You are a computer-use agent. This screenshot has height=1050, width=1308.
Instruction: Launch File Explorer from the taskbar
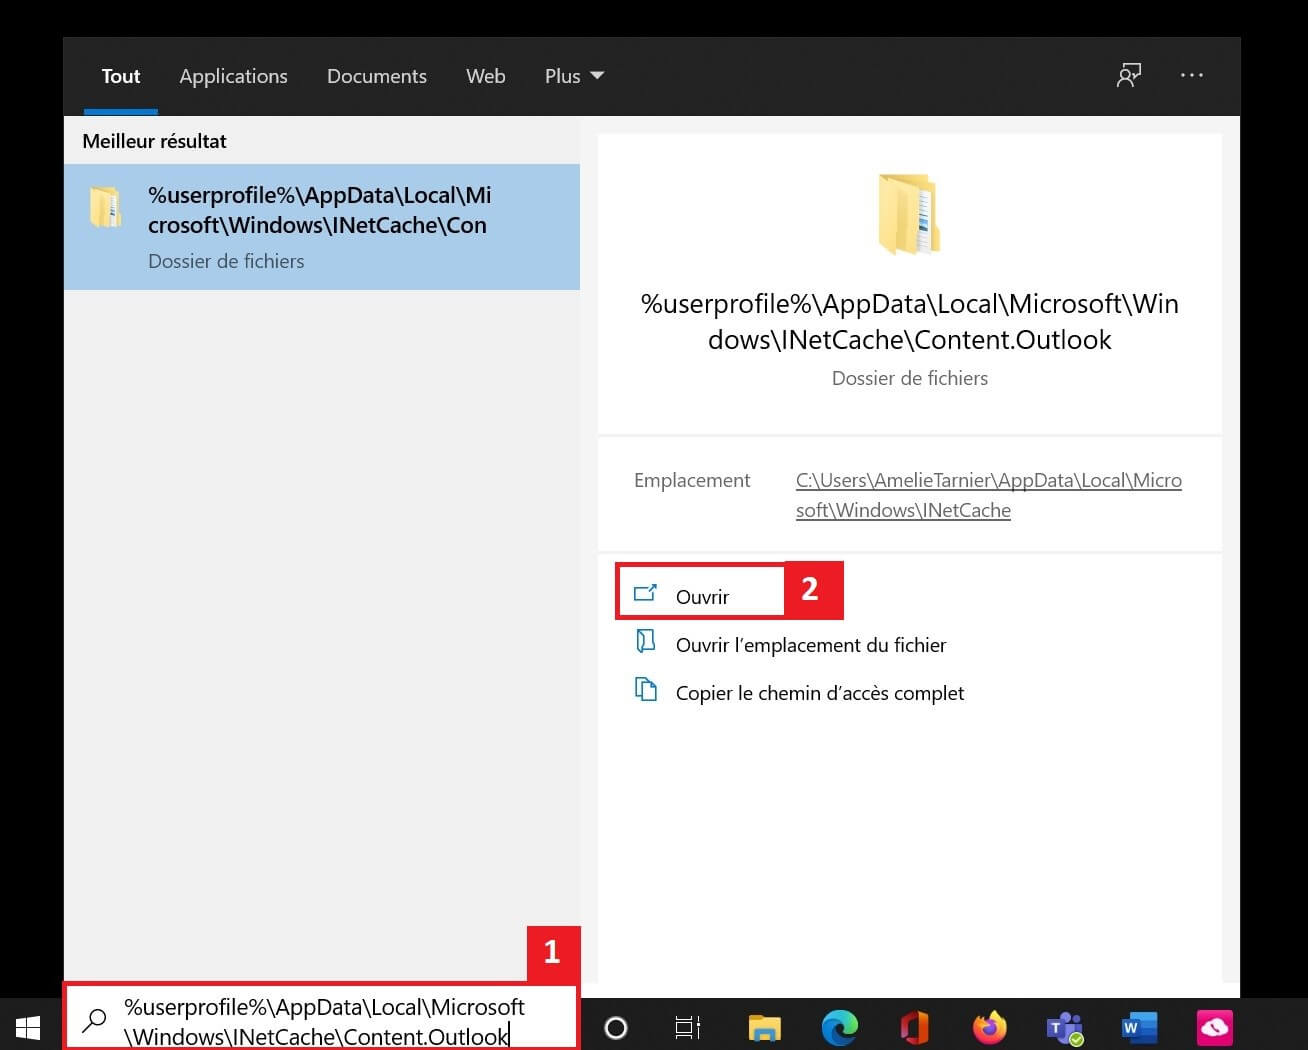(x=764, y=1027)
